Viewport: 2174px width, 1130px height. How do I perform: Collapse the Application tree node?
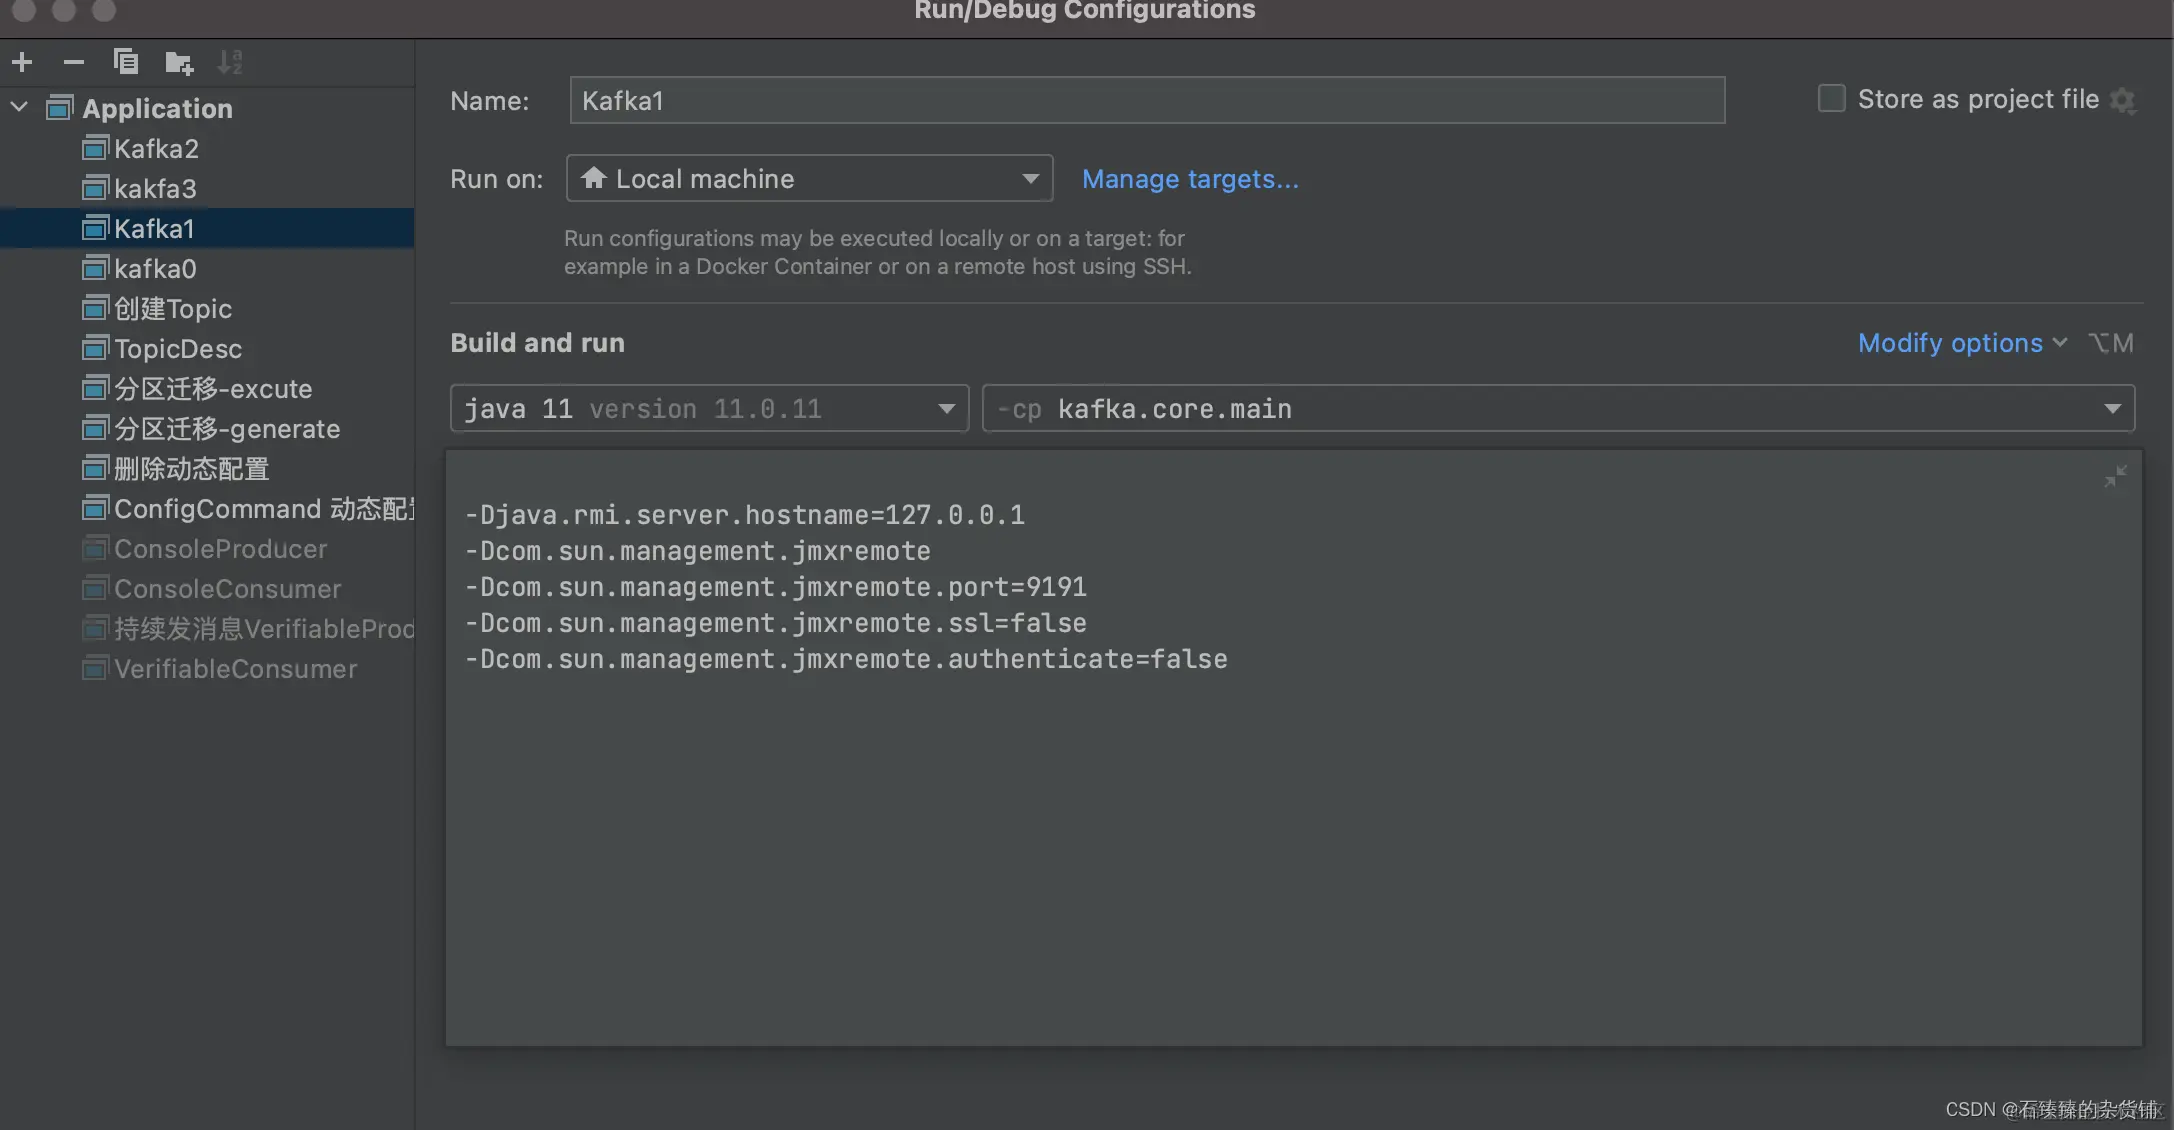pos(19,107)
